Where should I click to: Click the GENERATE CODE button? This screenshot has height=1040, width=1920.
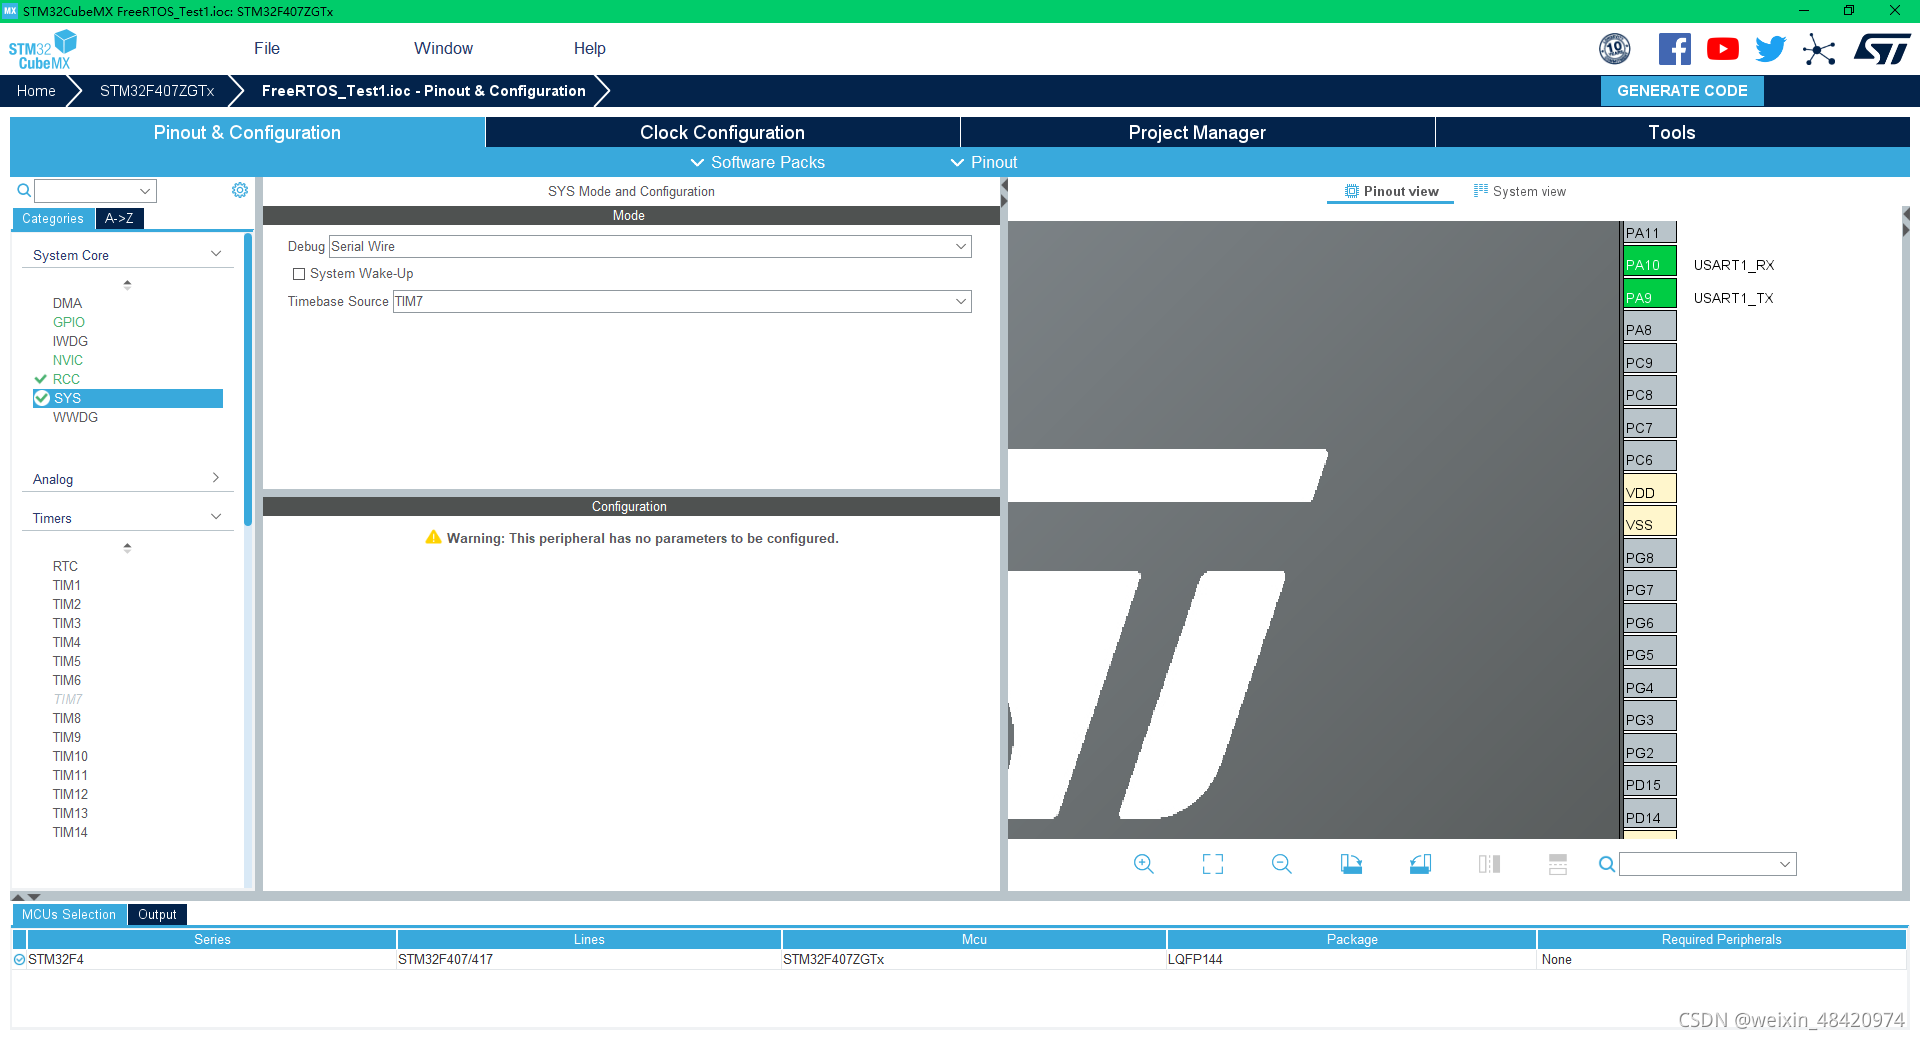pyautogui.click(x=1682, y=90)
